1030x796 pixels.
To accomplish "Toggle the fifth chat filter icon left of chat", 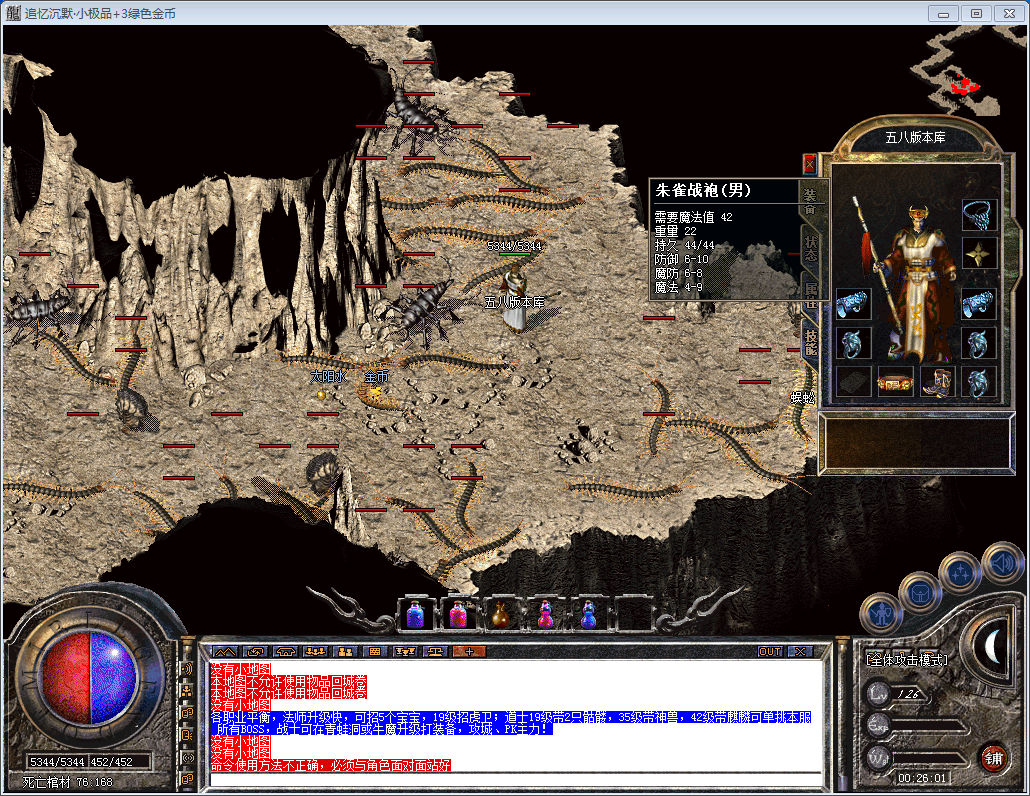I will [x=187, y=757].
